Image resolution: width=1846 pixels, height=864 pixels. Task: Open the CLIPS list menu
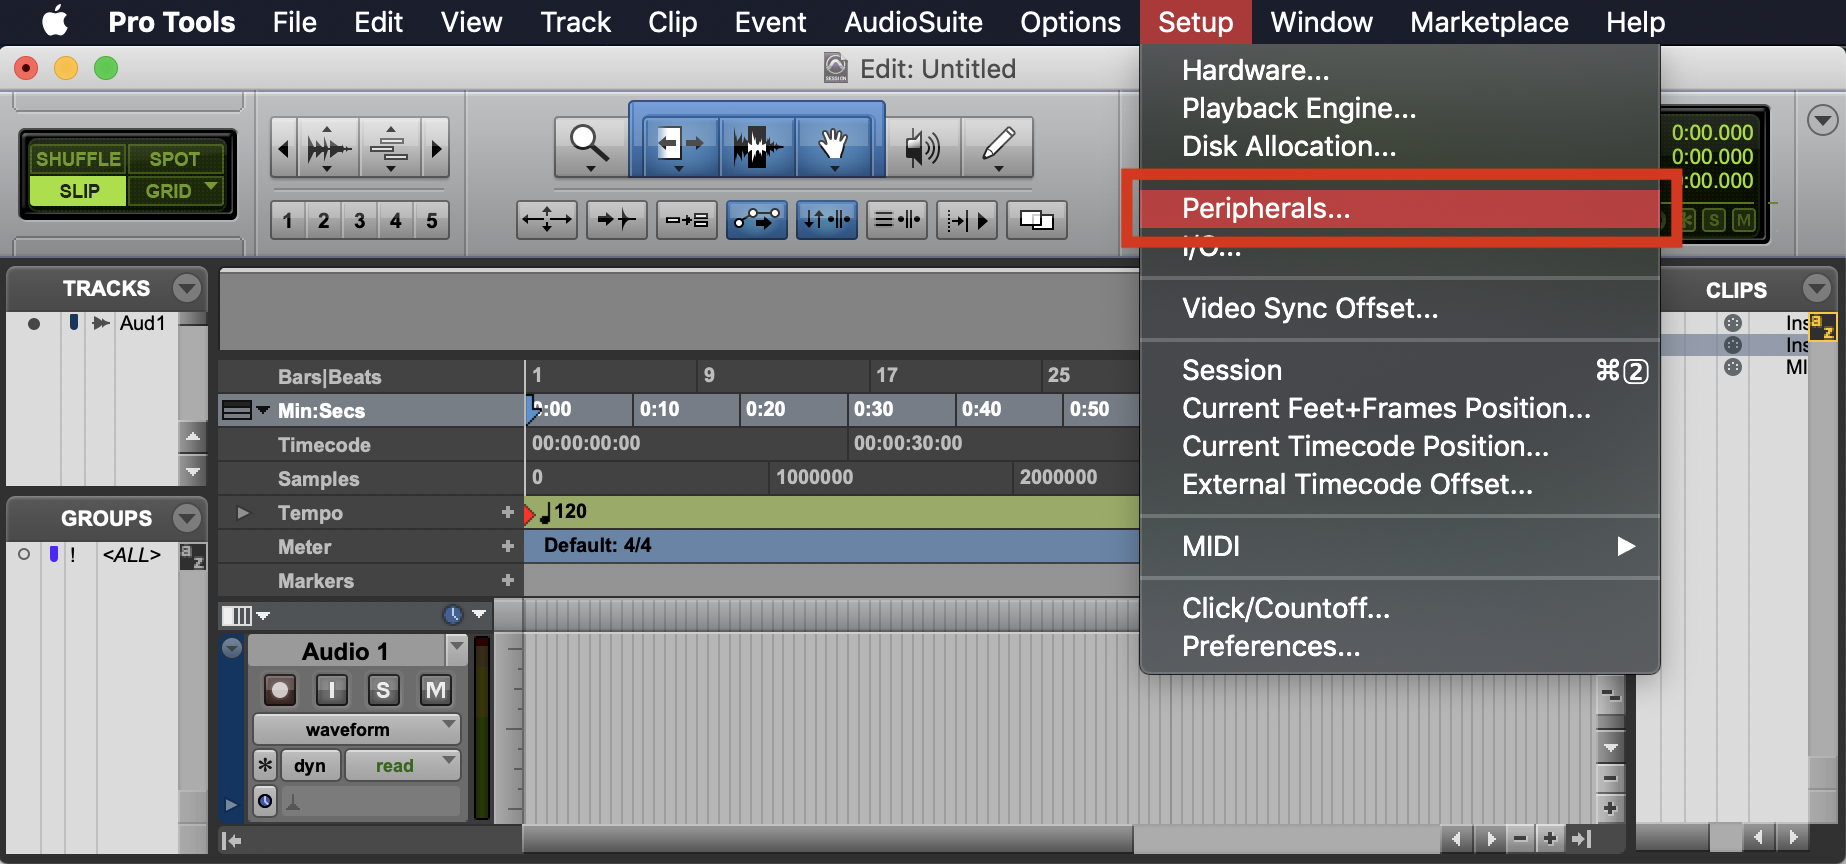click(x=1817, y=289)
